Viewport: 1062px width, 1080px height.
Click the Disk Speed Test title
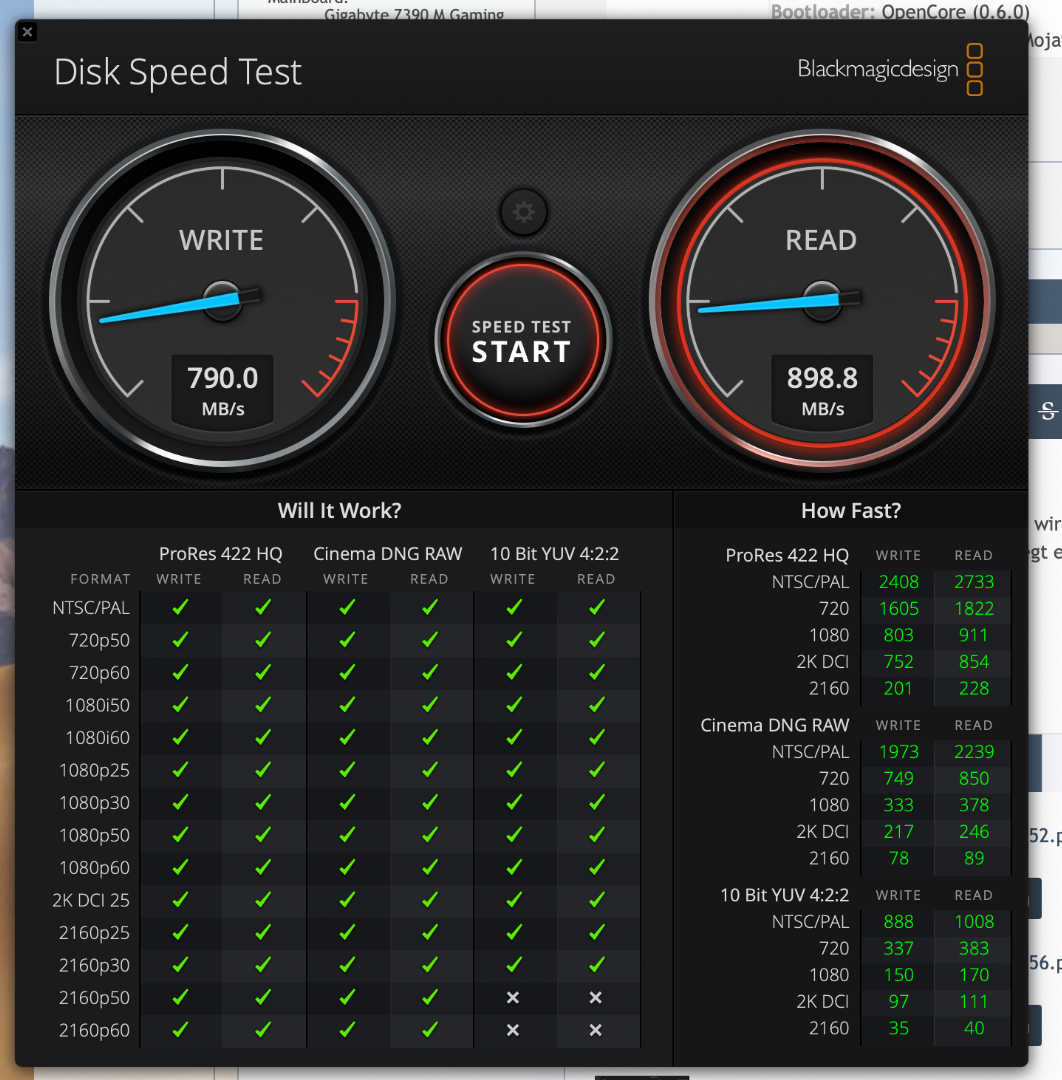click(178, 72)
